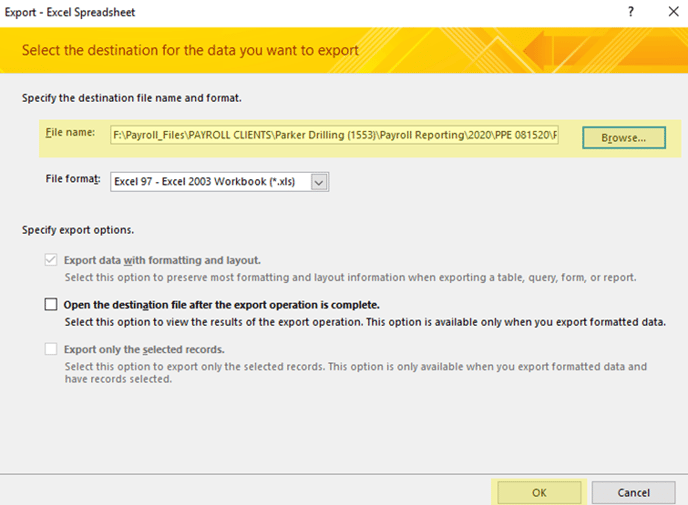
Task: Click the yellow "Select the destination" header banner
Action: (190, 49)
